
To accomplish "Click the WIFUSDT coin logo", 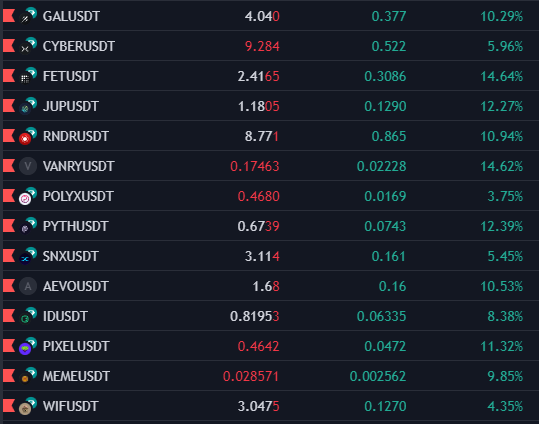I will [28, 406].
